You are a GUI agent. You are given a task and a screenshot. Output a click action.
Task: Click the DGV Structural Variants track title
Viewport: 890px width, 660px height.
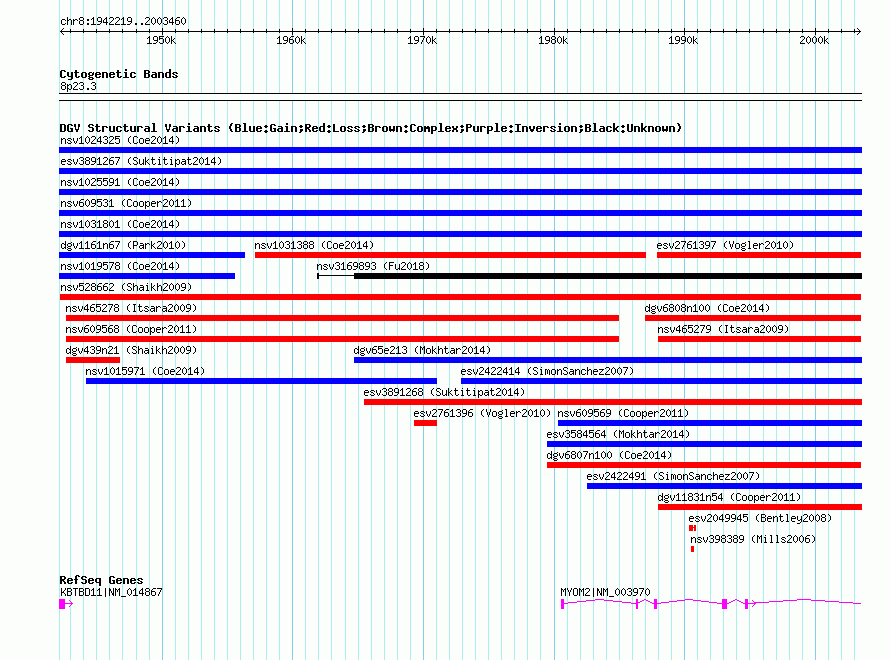[370, 128]
